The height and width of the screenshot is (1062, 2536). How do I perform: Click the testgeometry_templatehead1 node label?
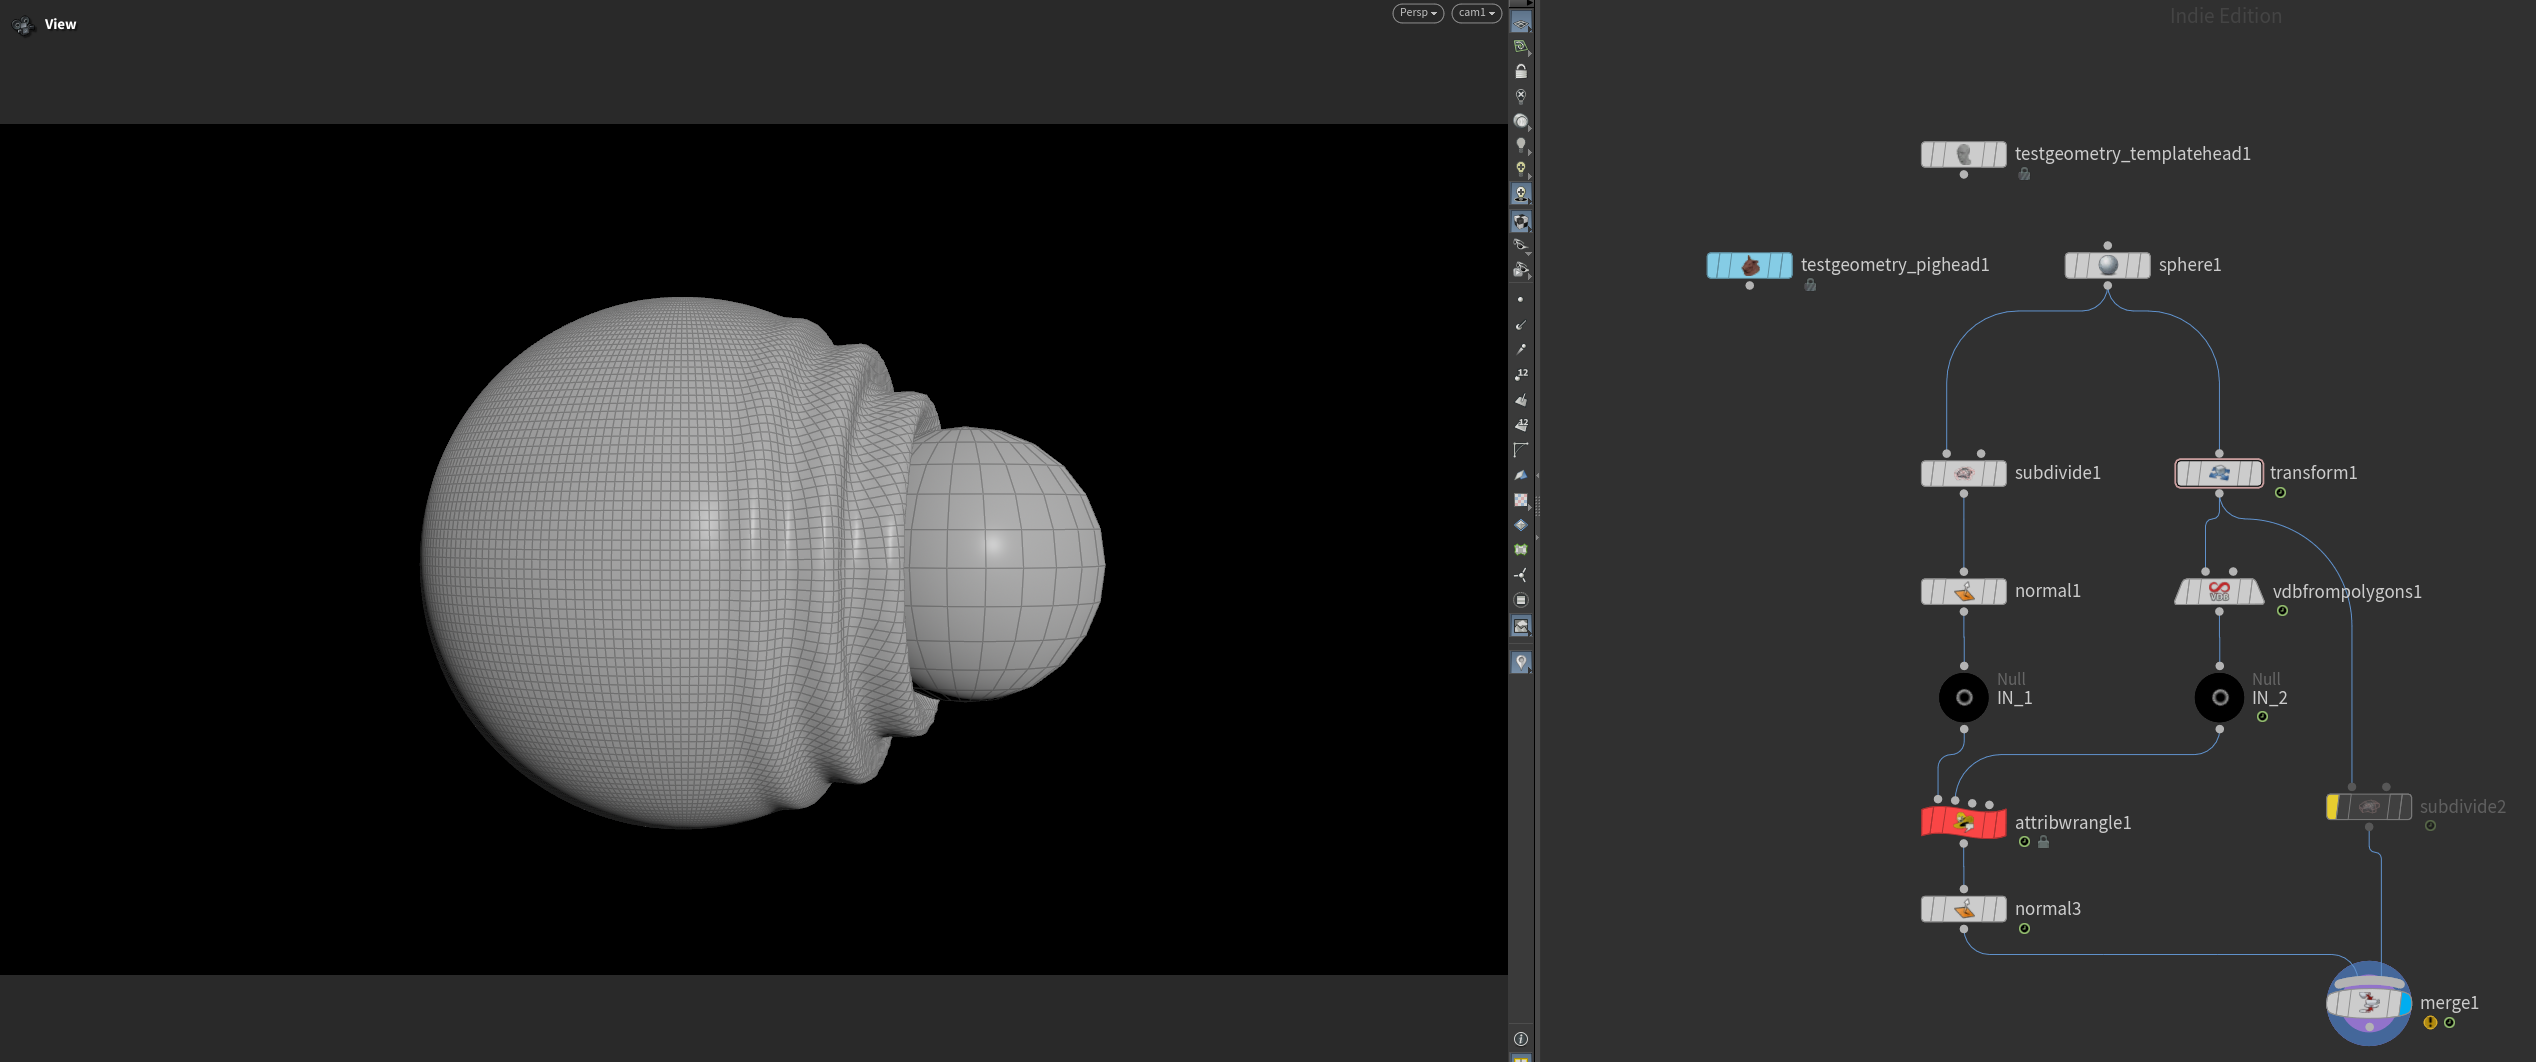click(x=2132, y=154)
